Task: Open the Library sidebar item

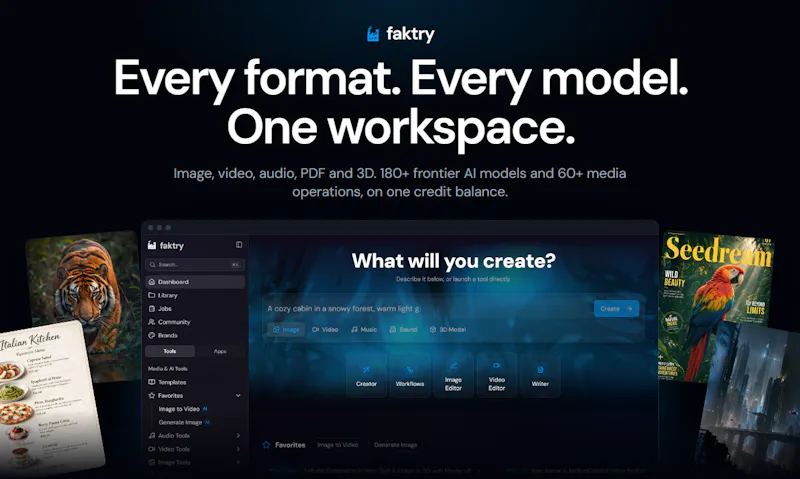Action: [195, 295]
